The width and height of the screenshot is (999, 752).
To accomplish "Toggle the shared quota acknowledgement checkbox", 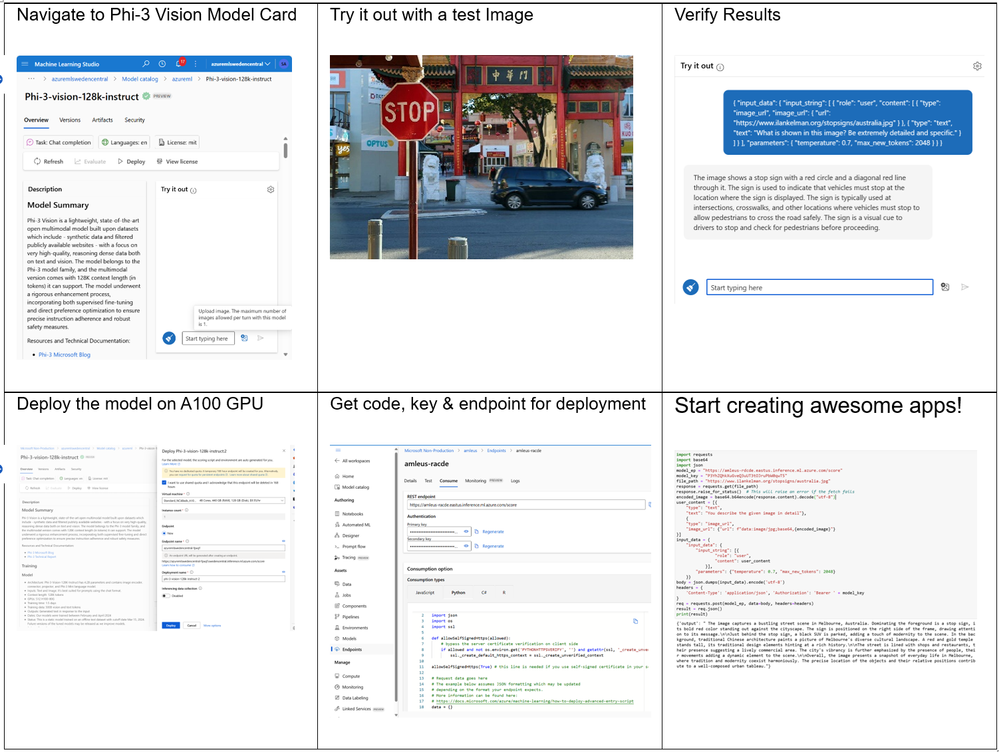I will [164, 482].
